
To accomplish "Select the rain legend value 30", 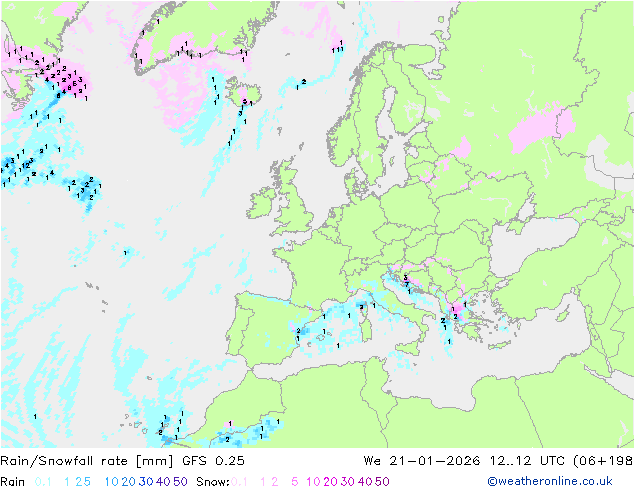I will (146, 482).
